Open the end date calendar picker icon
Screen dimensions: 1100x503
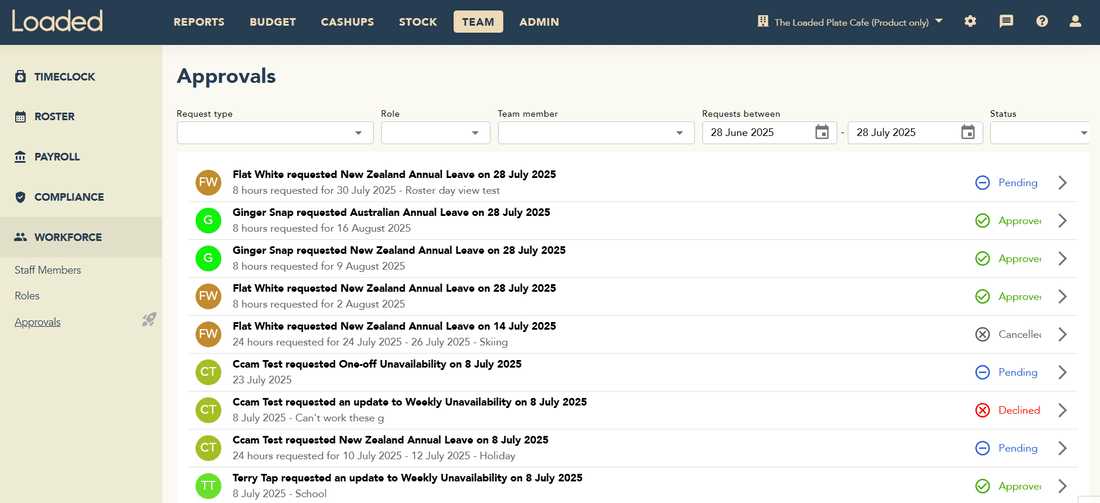click(x=968, y=132)
